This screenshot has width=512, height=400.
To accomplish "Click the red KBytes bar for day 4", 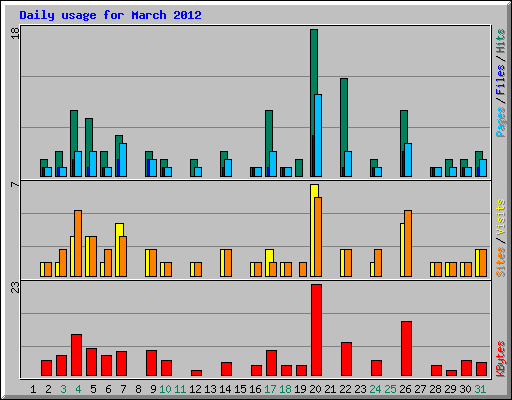I will tap(76, 355).
